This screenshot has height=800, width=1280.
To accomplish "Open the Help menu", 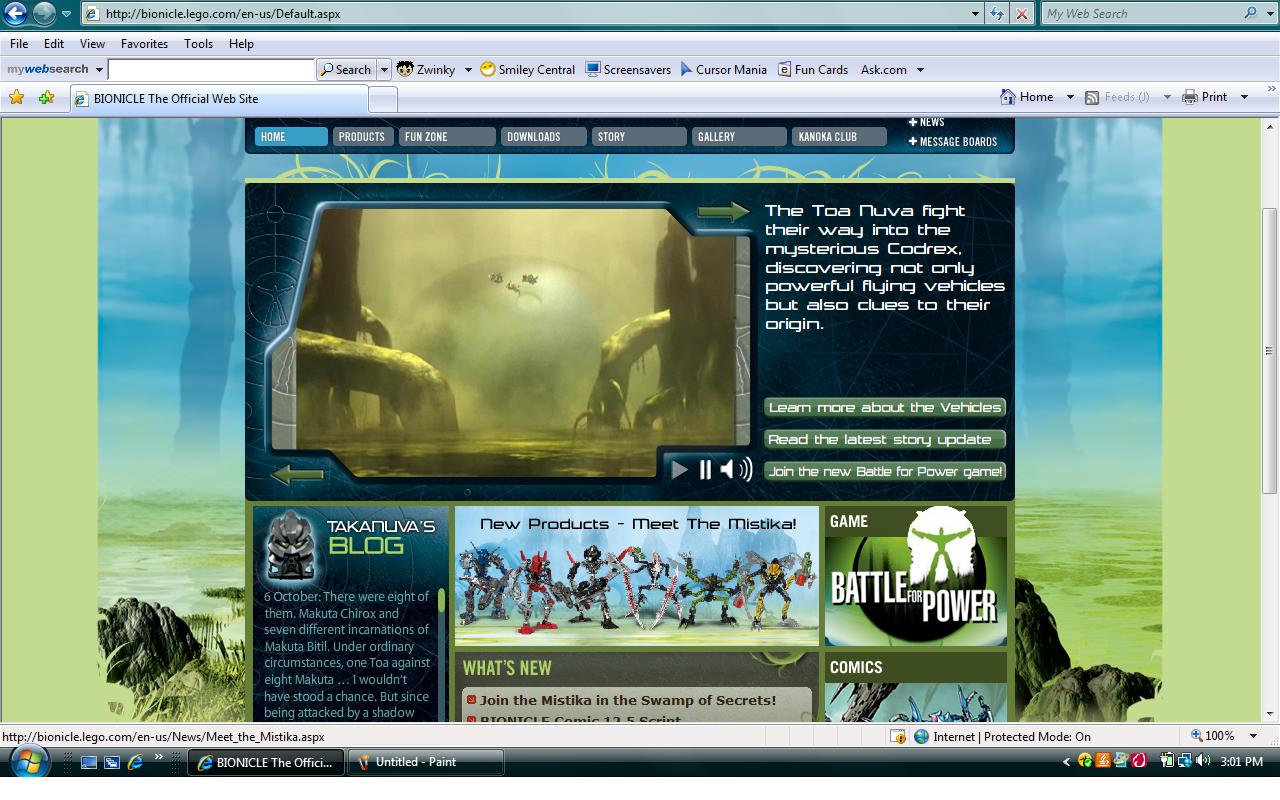I will (x=241, y=44).
